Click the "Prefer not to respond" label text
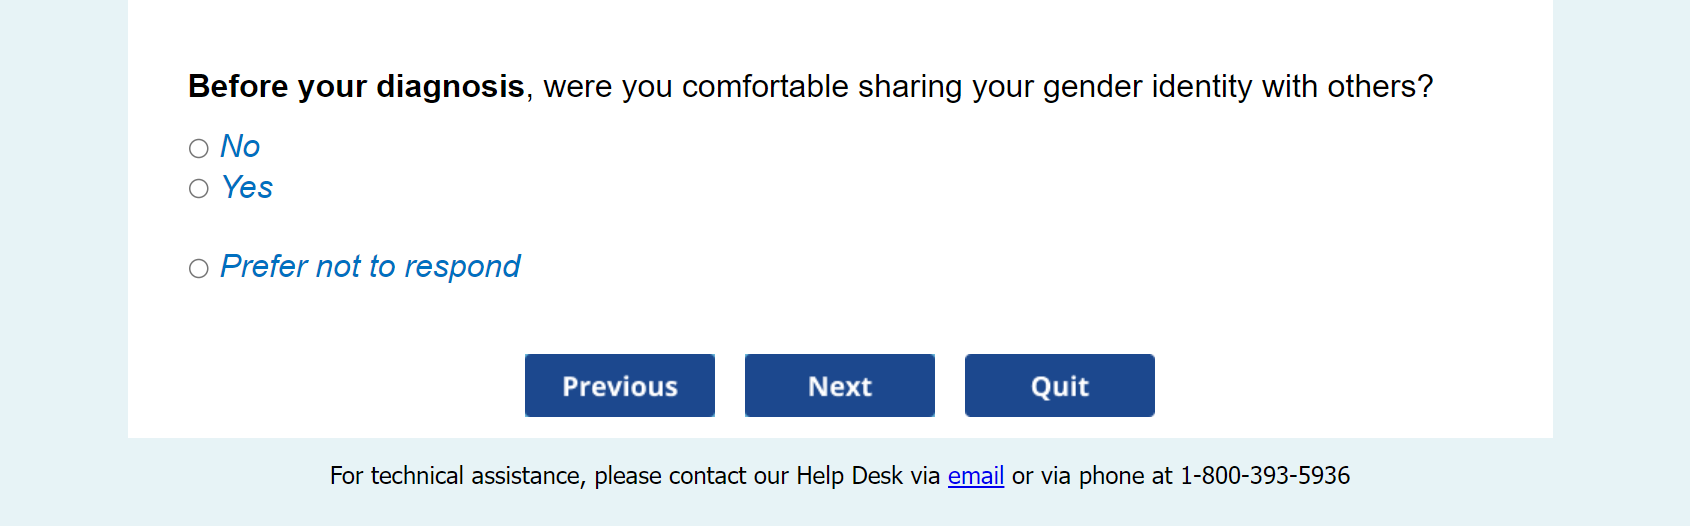This screenshot has height=526, width=1690. point(370,267)
